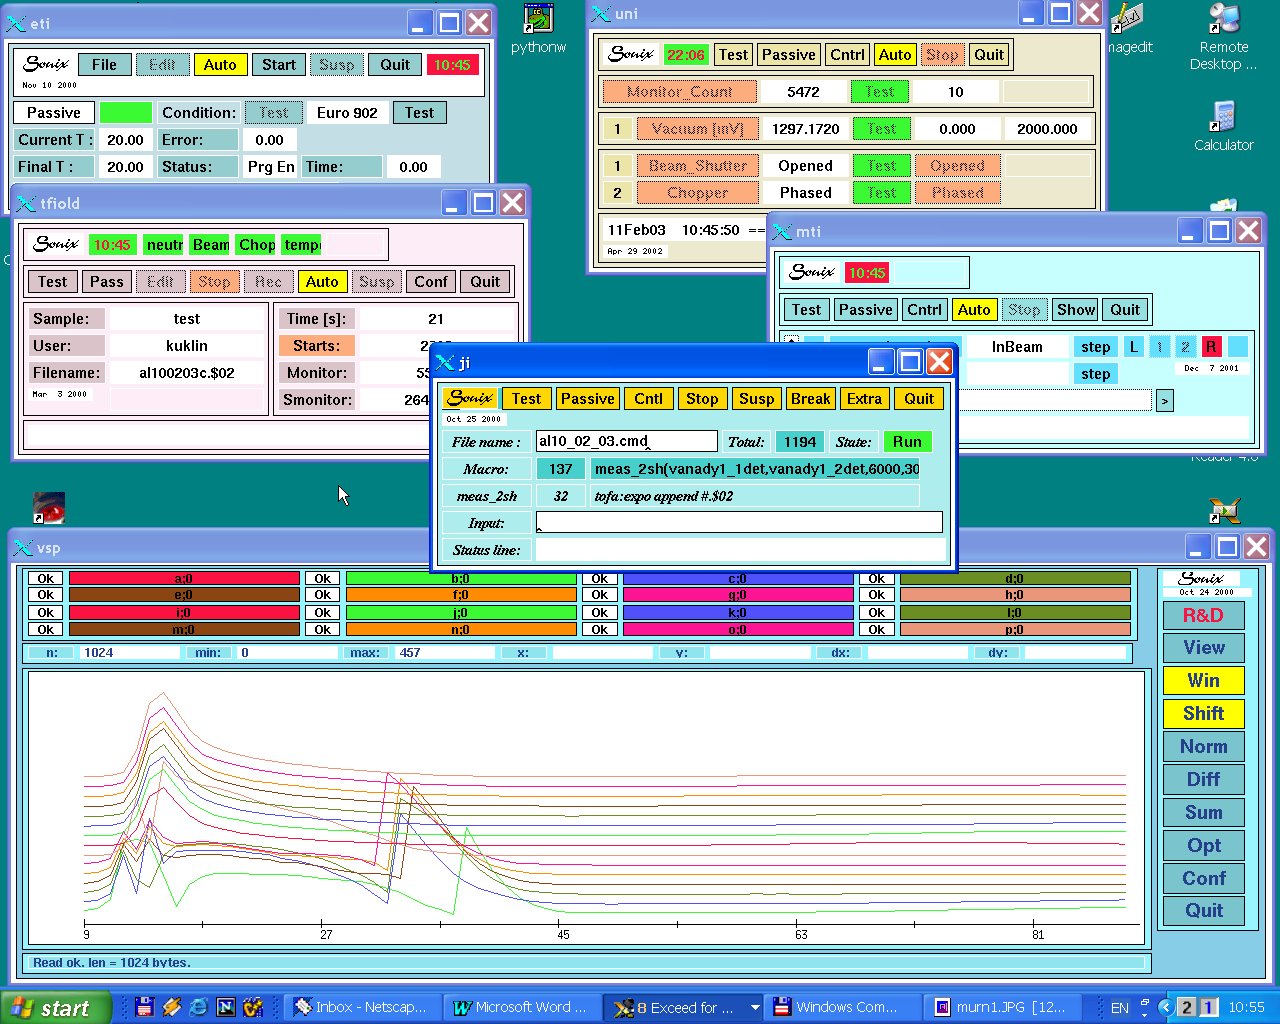Click the > arrow button in the mti window

pyautogui.click(x=1164, y=401)
